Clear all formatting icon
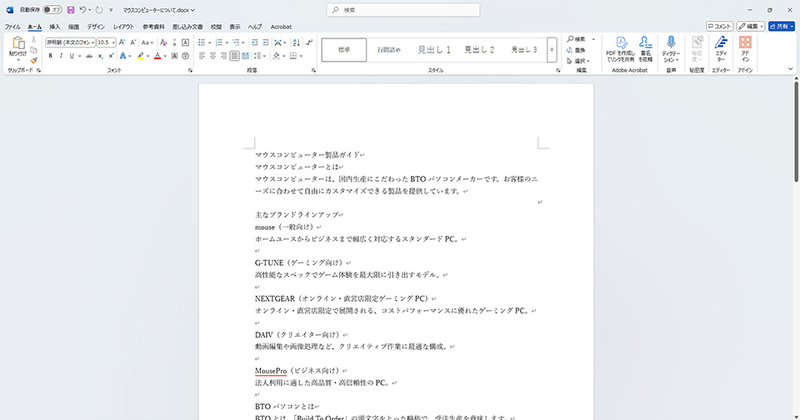This screenshot has height=420, width=800. tap(163, 42)
